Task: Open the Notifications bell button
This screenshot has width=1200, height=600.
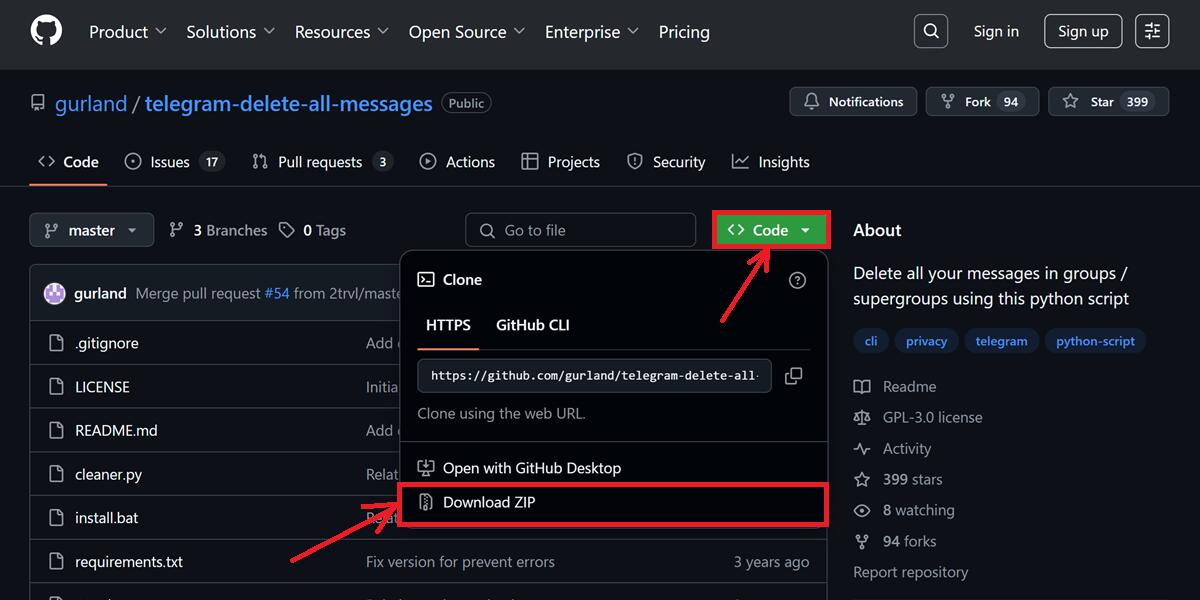Action: 852,102
